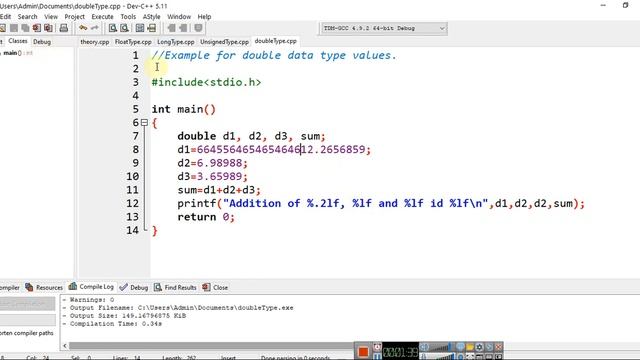
Task: Open the Tools menu
Action: click(128, 17)
